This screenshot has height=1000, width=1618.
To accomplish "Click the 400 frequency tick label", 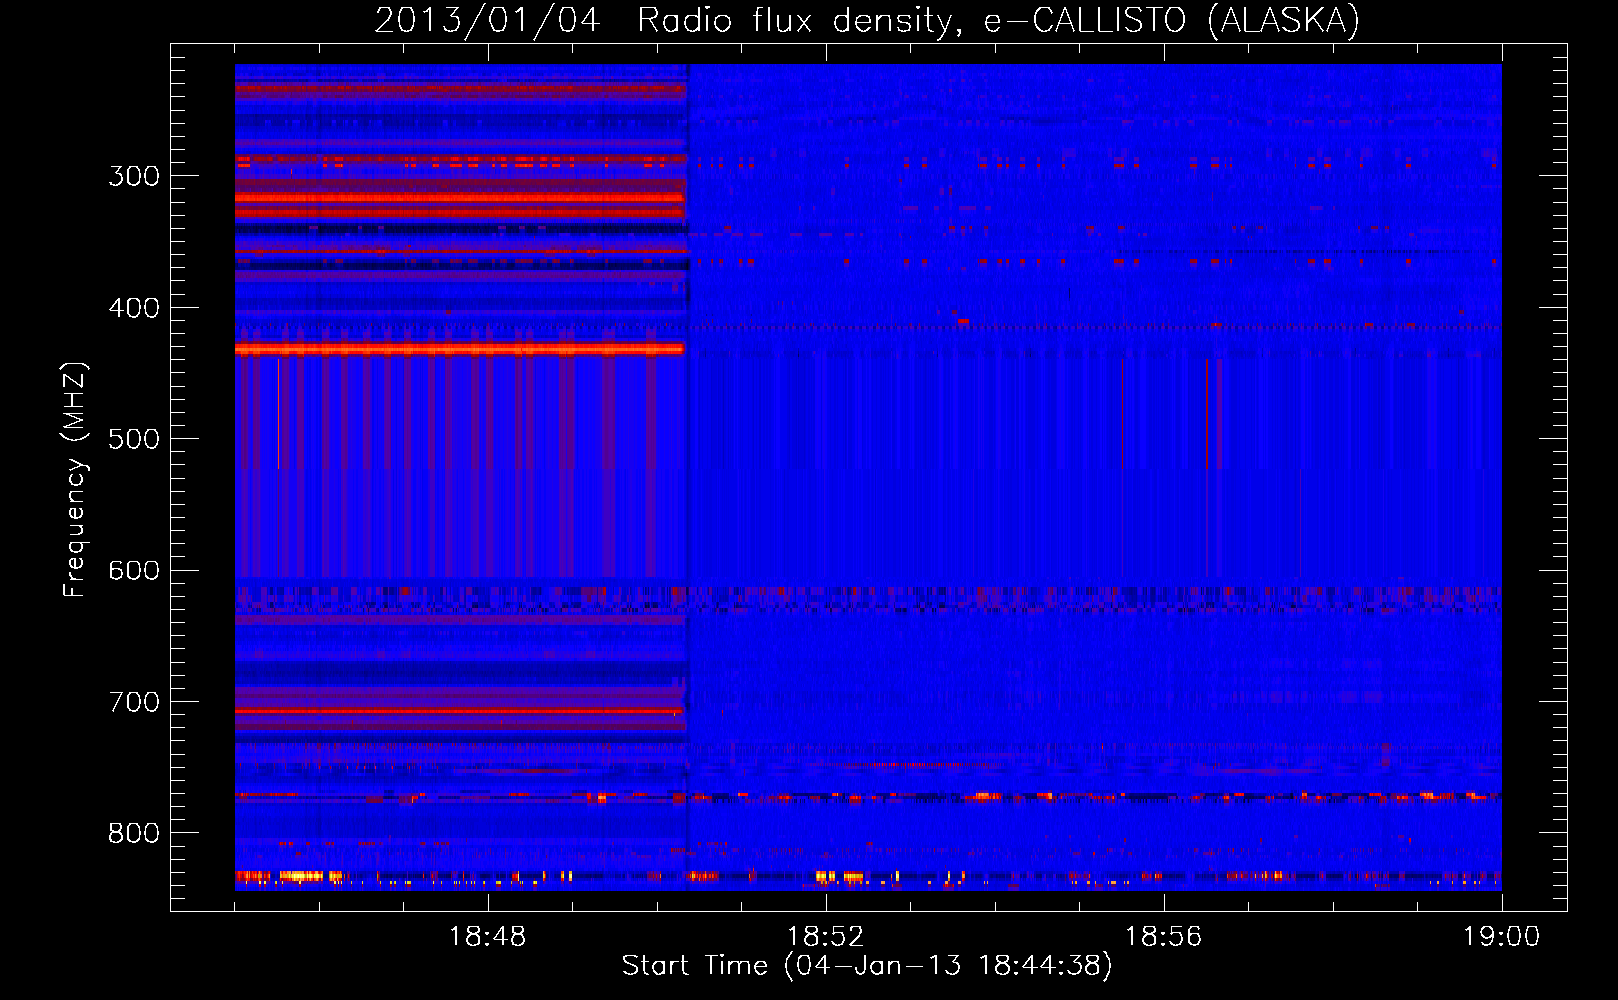I will point(134,308).
